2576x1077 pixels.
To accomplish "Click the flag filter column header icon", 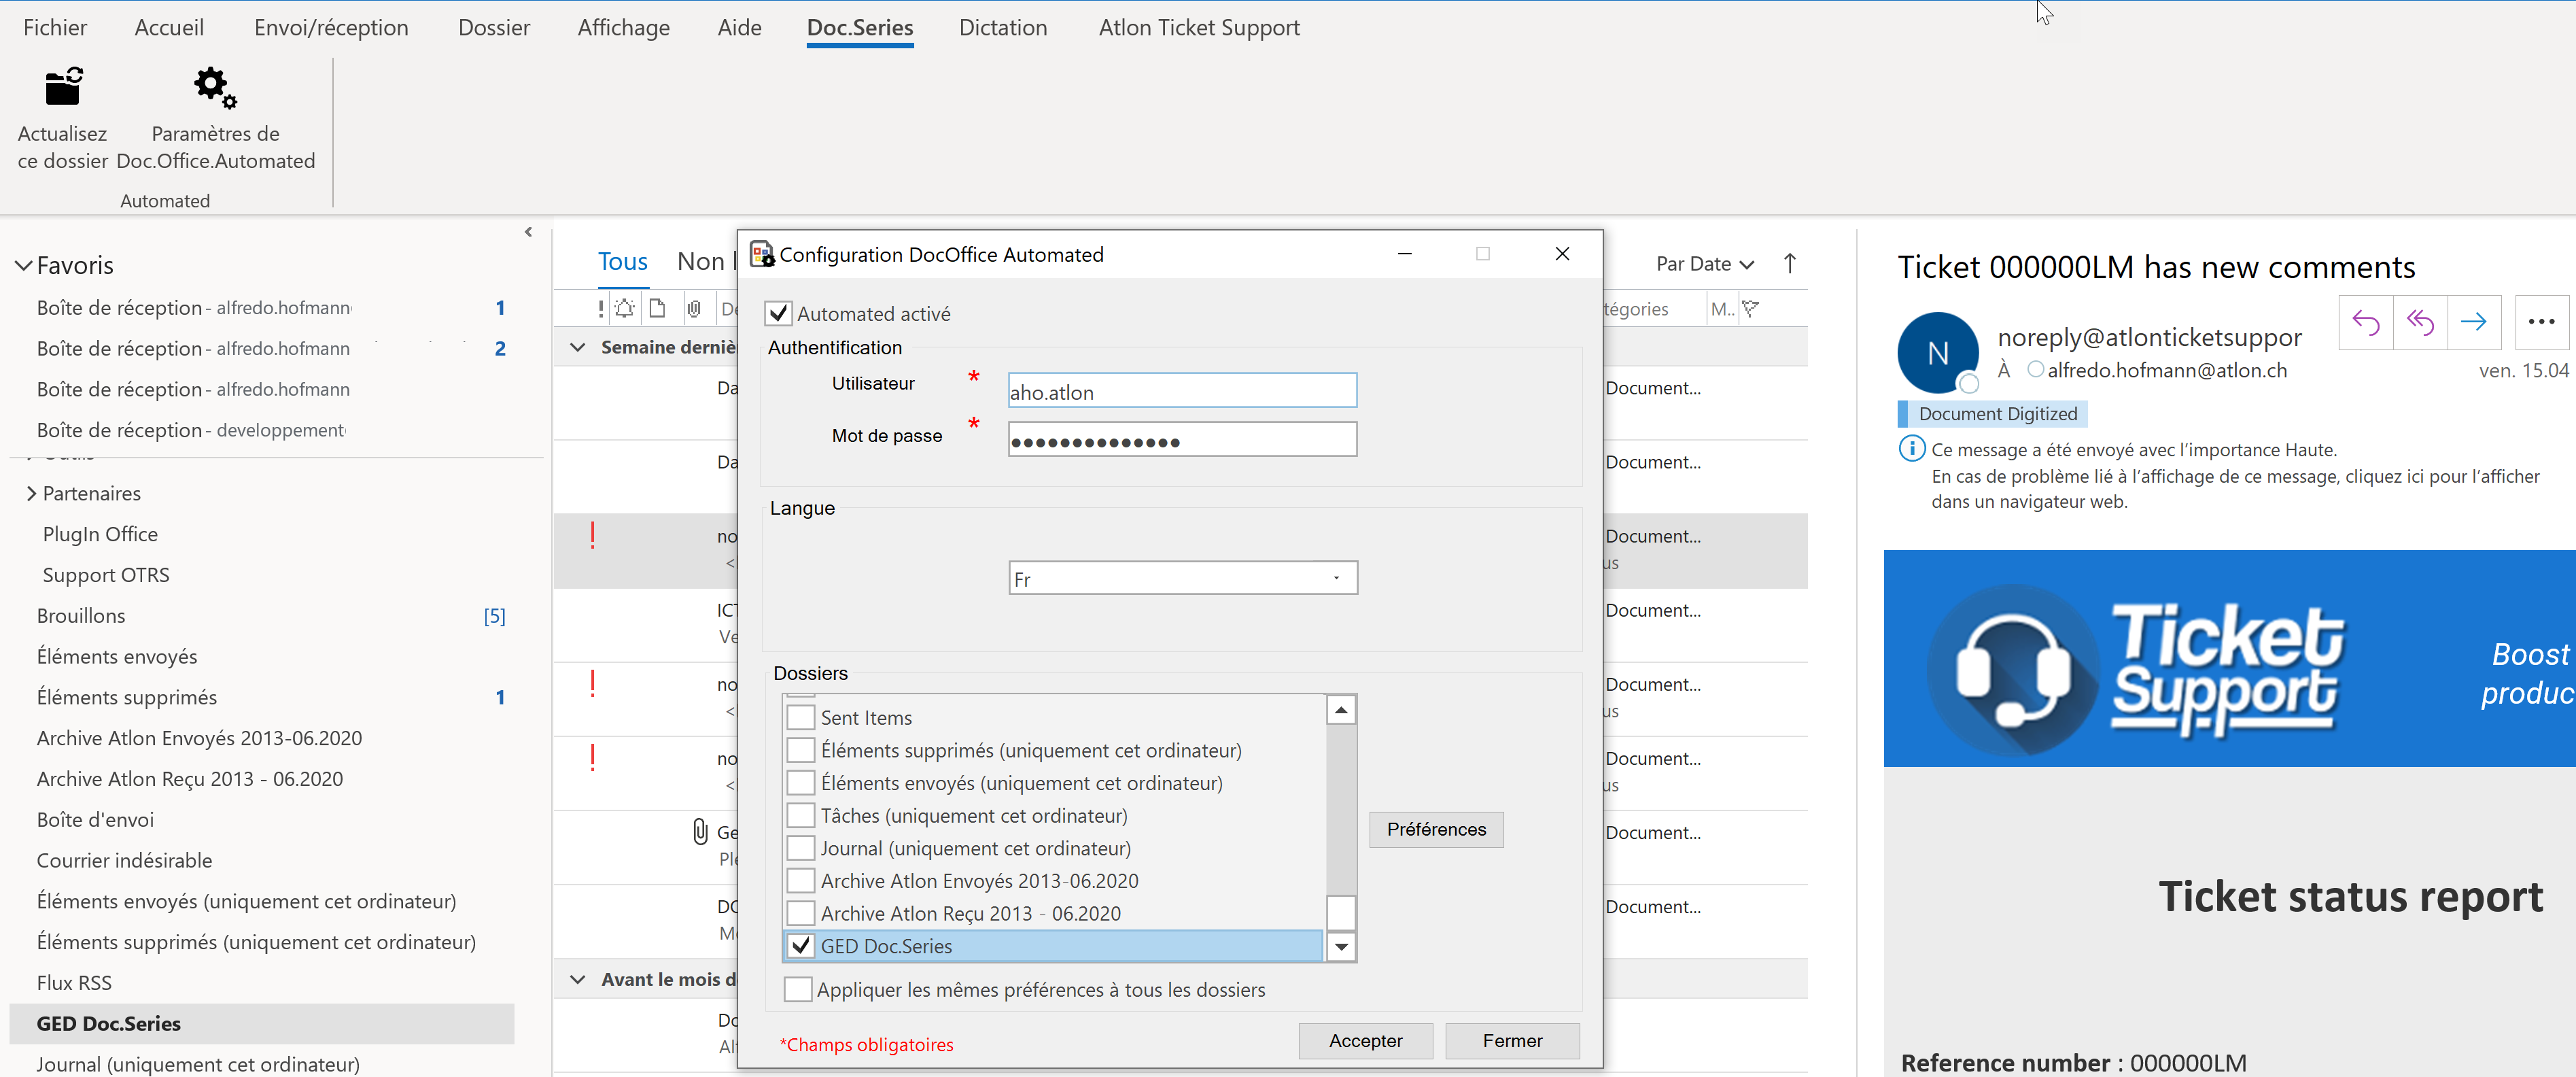I will [x=1750, y=309].
